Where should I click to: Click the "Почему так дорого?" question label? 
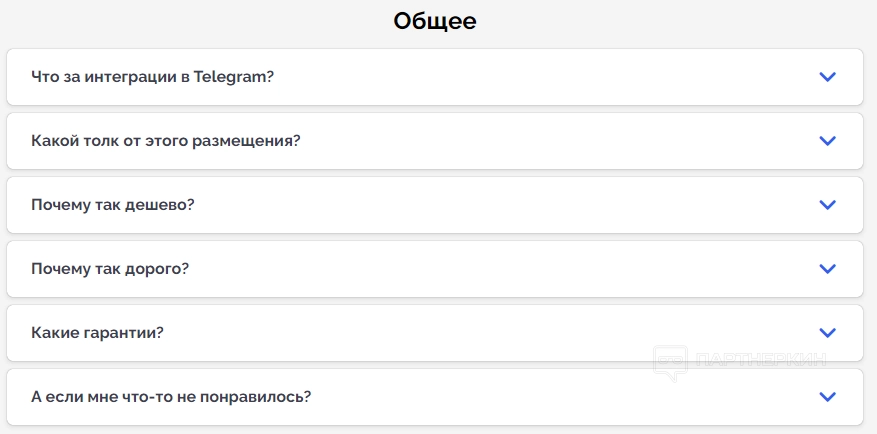[x=110, y=269]
